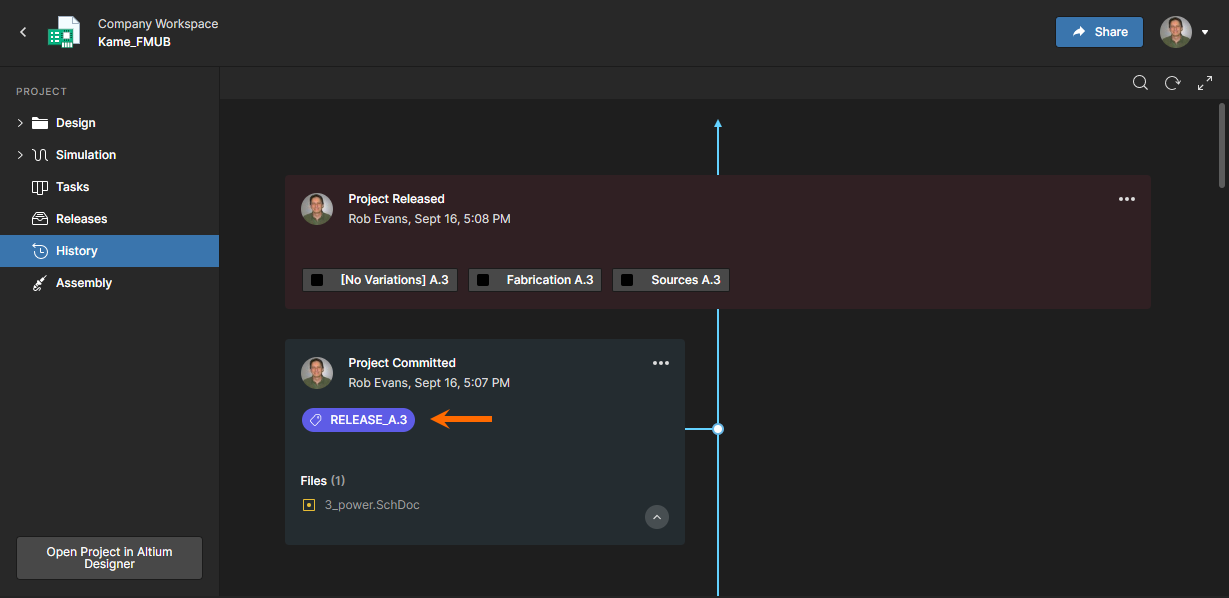The image size is (1229, 598).
Task: Click the Rob Evans, Sept 16, 5:08 PM text
Action: click(430, 219)
